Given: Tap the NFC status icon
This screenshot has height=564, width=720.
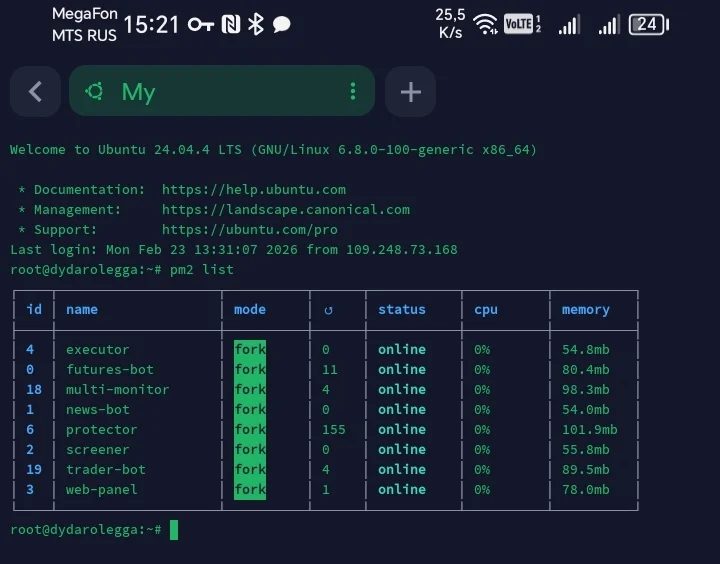Looking at the screenshot, I should click(x=231, y=24).
